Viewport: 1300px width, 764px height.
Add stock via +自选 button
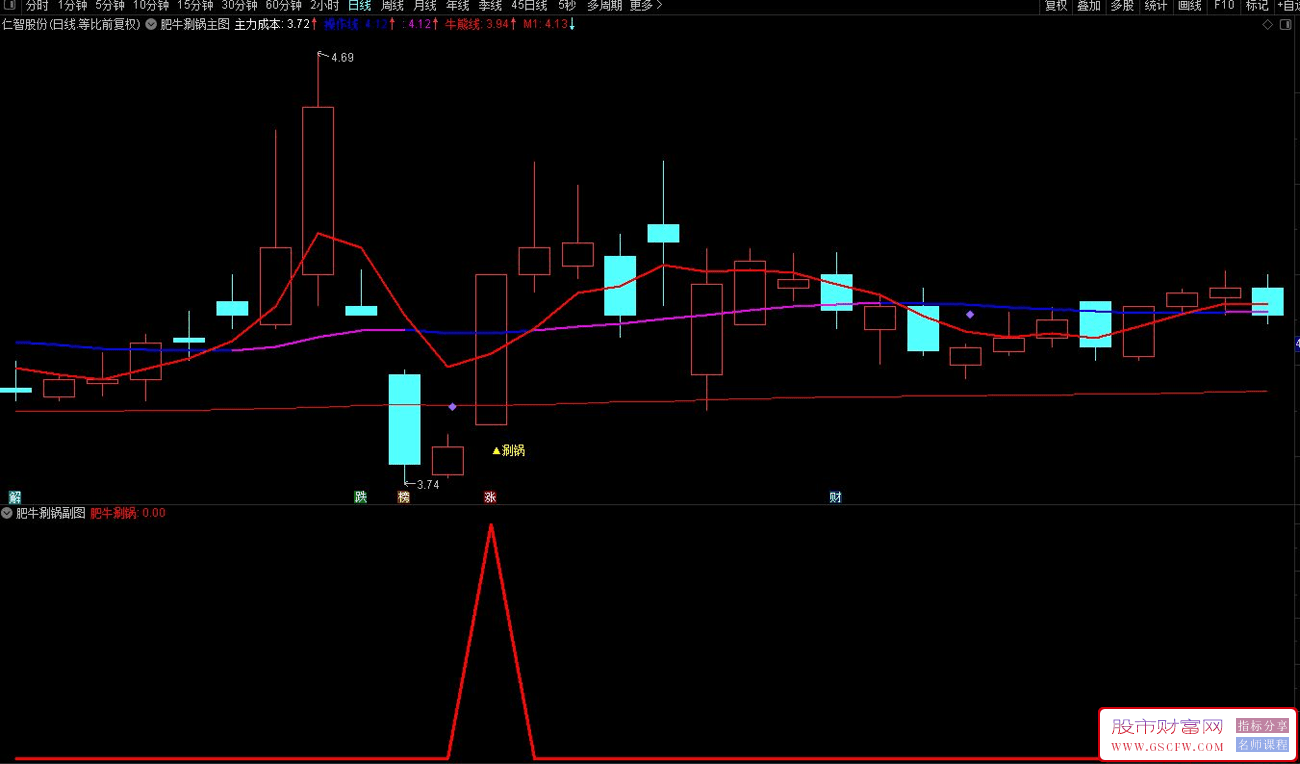[1289, 5]
